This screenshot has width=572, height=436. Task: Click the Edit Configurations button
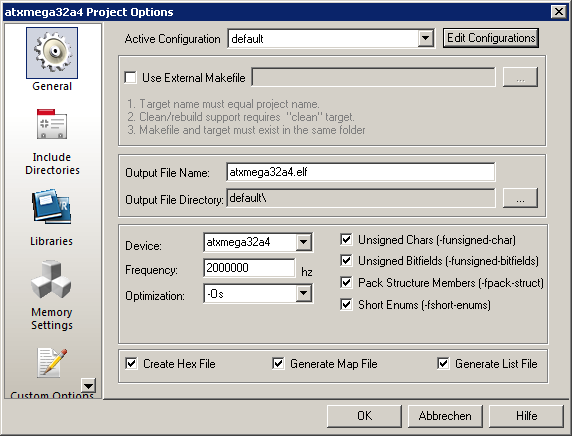pyautogui.click(x=491, y=38)
